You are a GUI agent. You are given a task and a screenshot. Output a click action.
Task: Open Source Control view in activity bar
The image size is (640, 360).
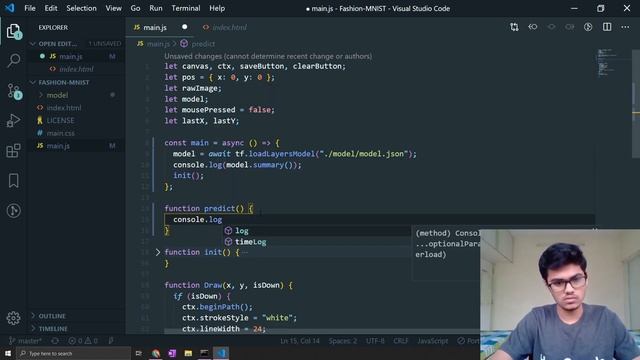13,91
